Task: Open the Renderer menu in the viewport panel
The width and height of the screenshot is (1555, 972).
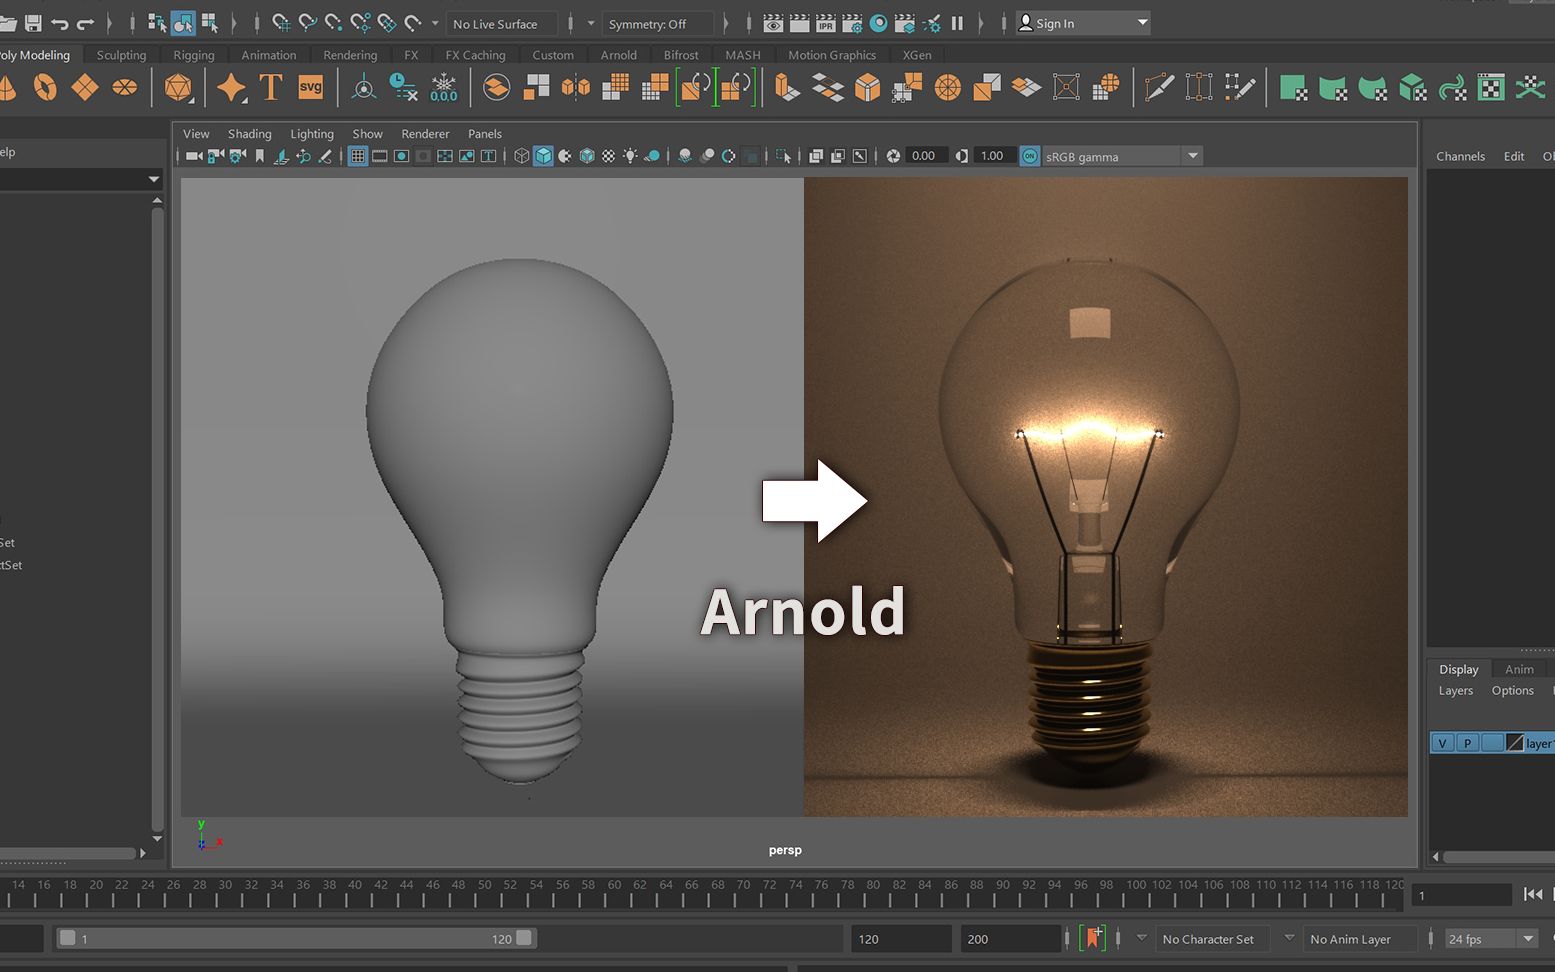Action: pyautogui.click(x=424, y=133)
